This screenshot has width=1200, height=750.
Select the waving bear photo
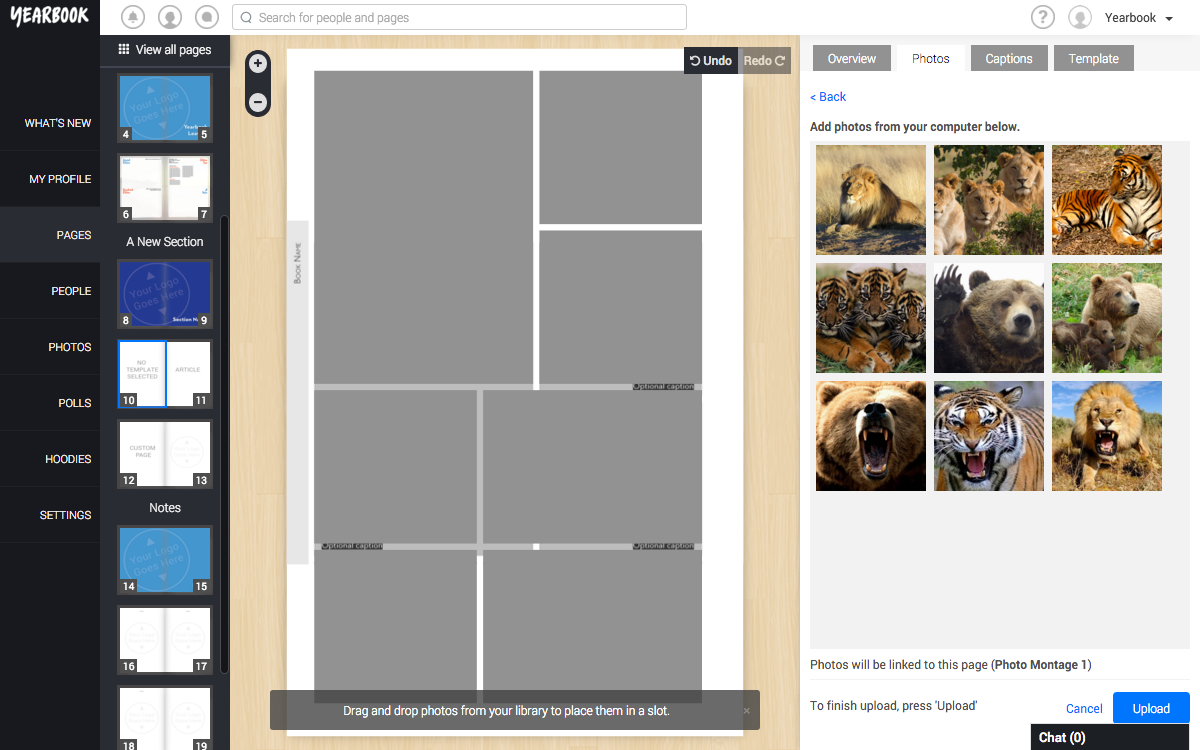(x=989, y=318)
